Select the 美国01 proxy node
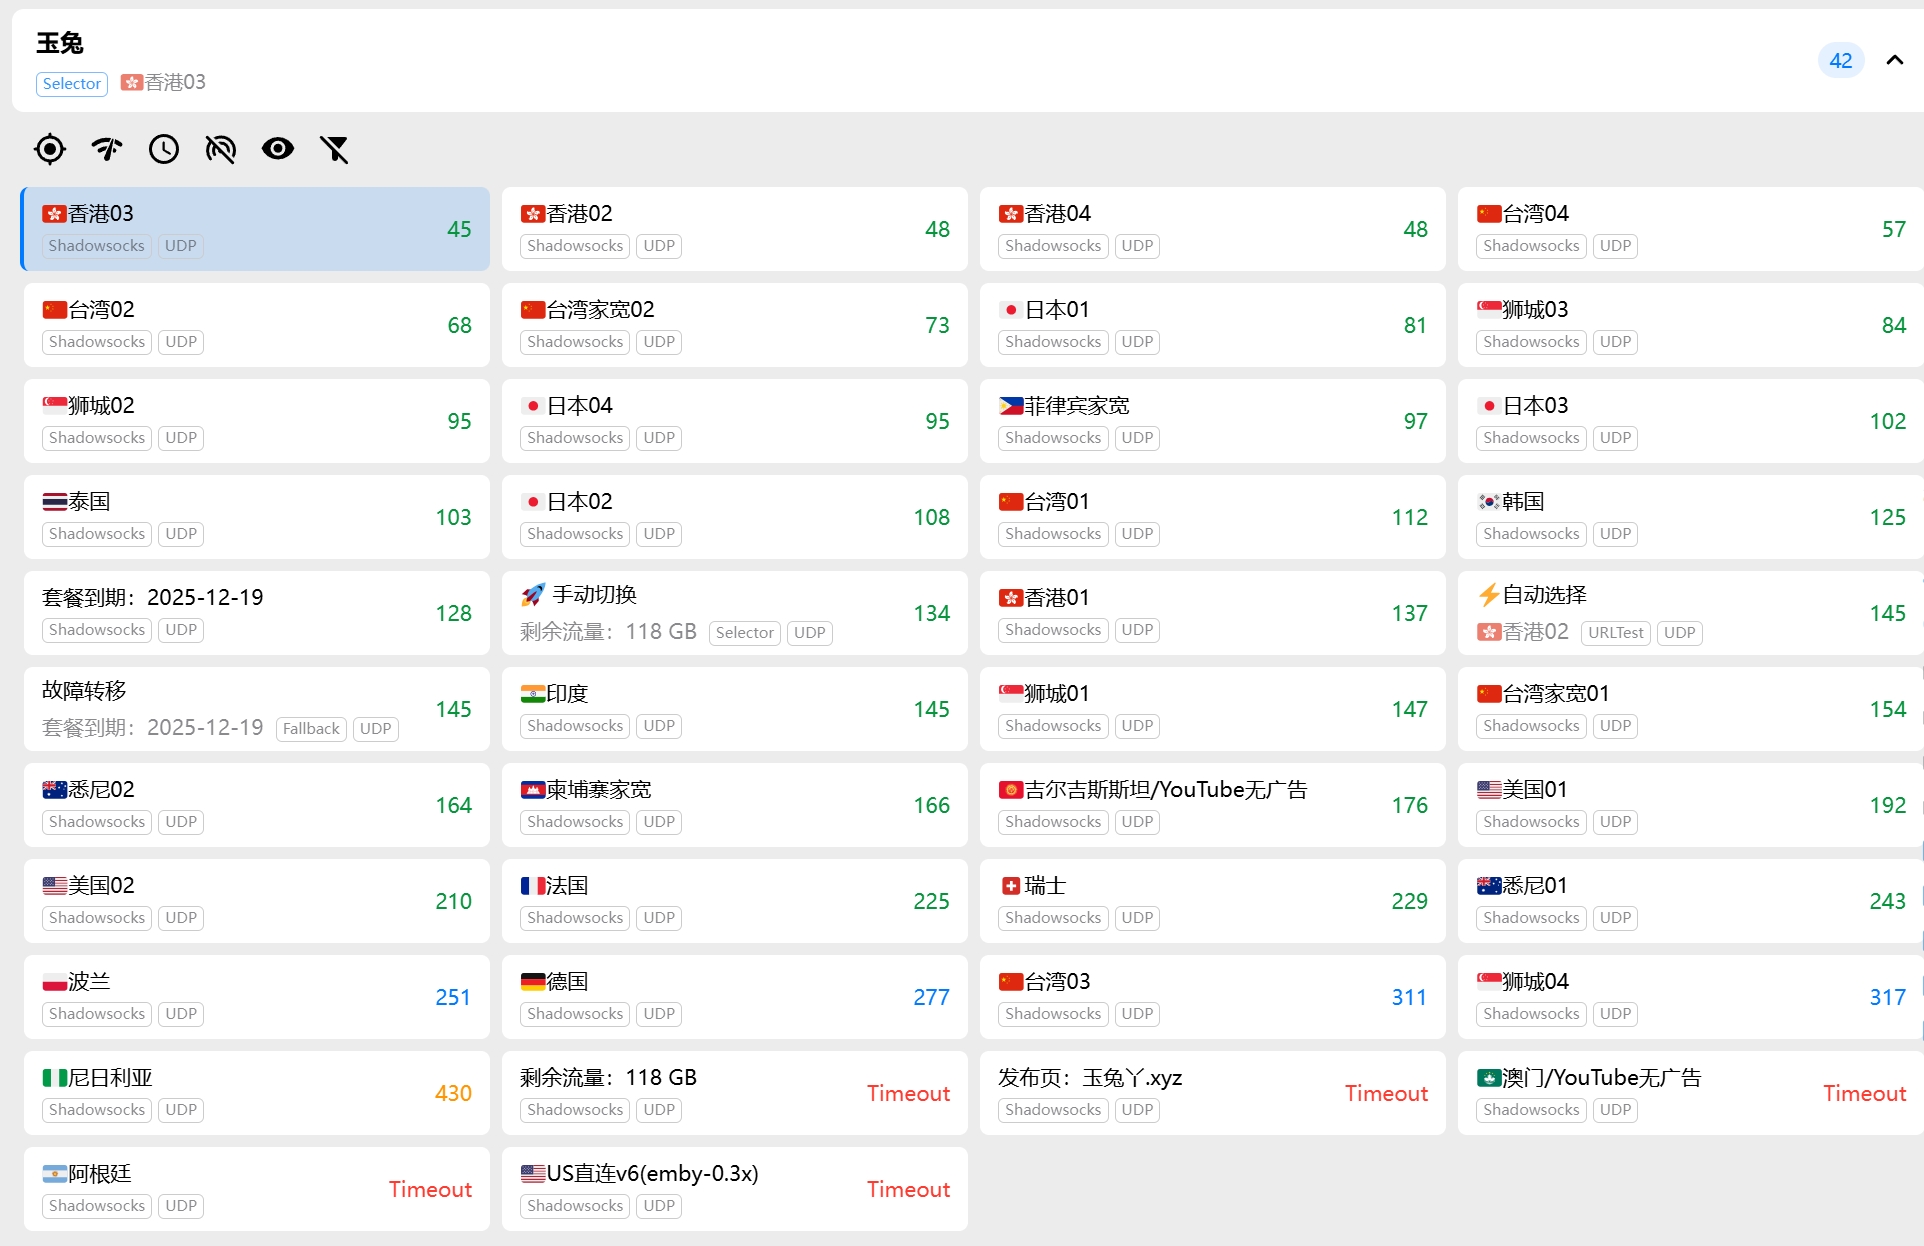1924x1246 pixels. pos(1690,804)
